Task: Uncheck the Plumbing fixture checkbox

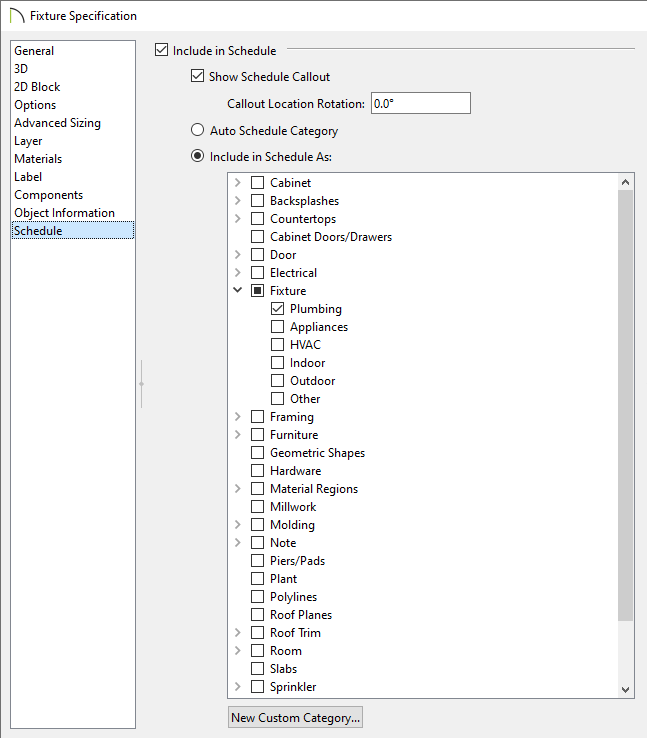Action: [x=278, y=309]
